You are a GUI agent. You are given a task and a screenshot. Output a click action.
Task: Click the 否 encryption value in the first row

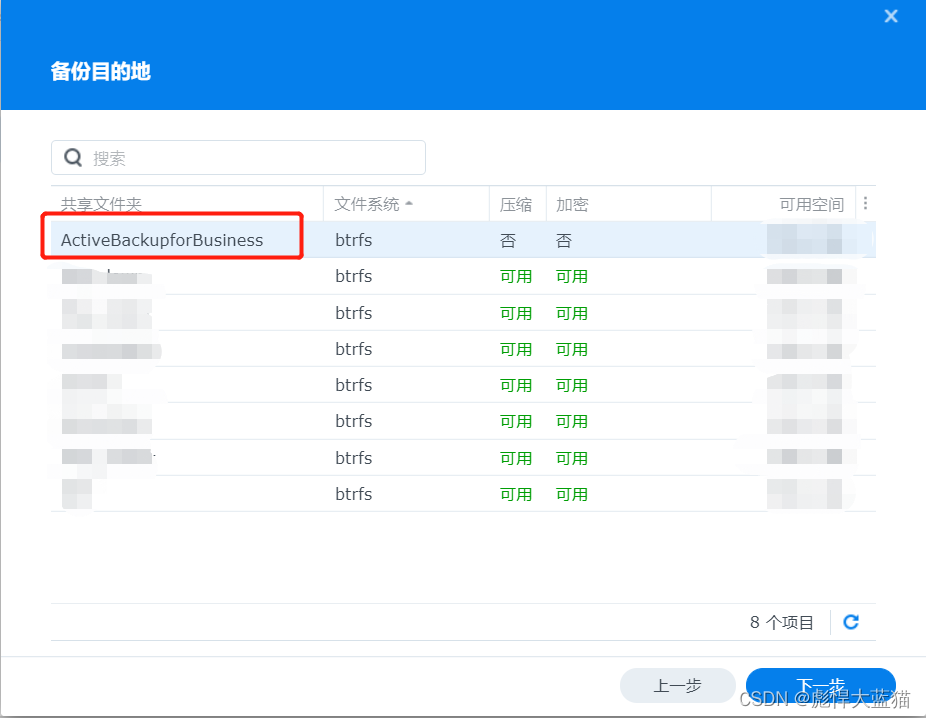pos(564,240)
